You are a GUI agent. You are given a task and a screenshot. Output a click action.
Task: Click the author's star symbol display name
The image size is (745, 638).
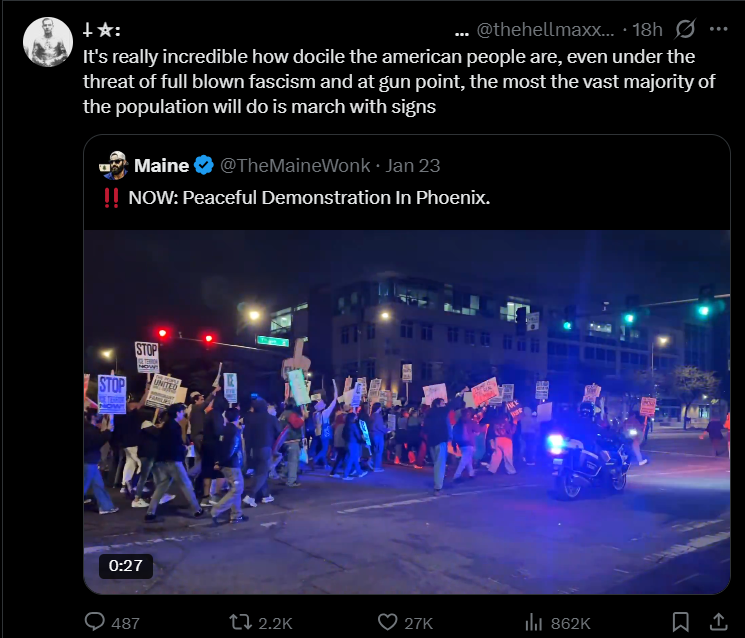tap(101, 30)
